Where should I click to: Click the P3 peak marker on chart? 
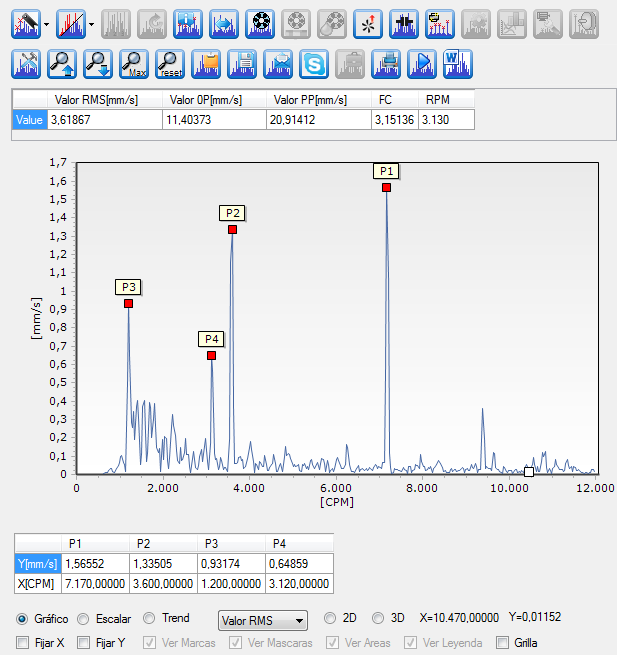(129, 304)
